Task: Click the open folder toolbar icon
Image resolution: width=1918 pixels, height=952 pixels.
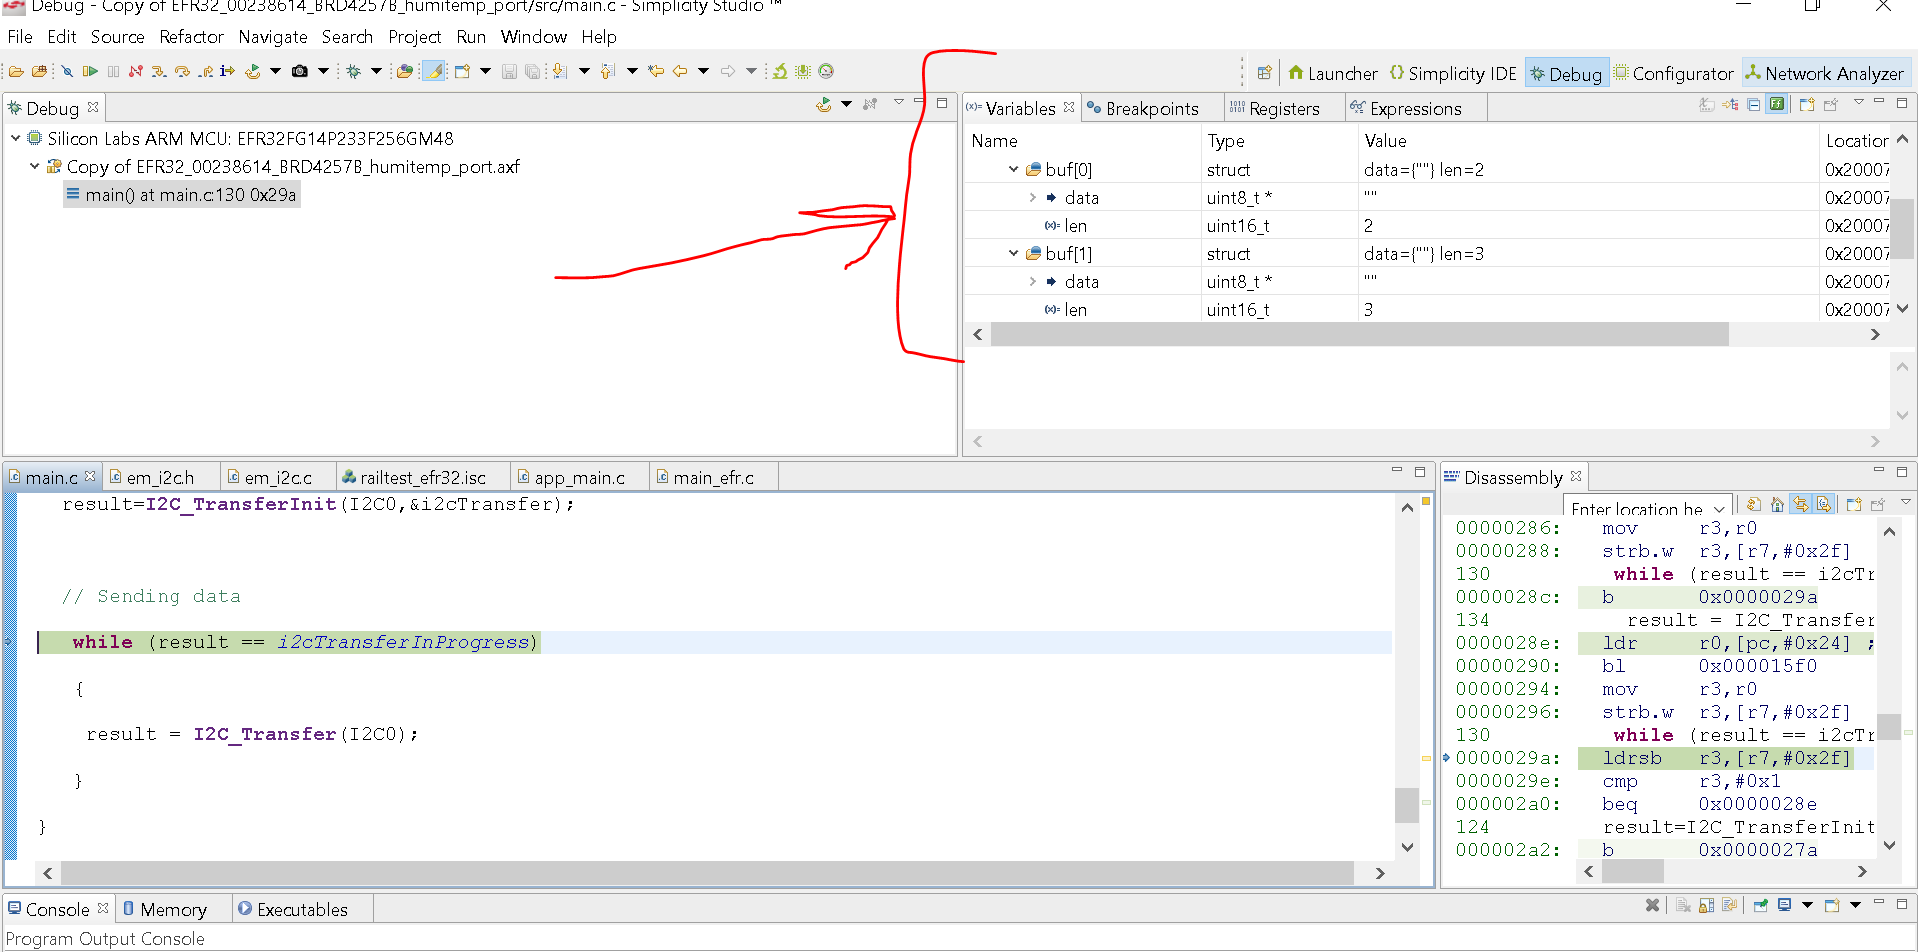Action: tap(16, 71)
